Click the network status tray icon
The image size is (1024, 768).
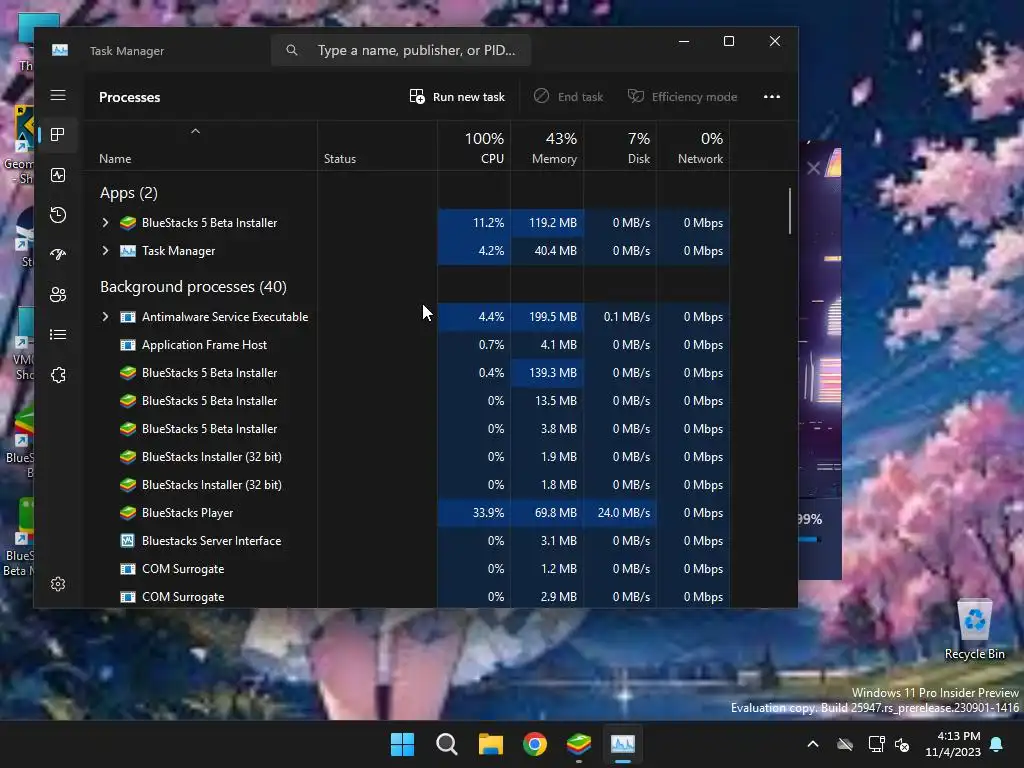click(x=876, y=744)
